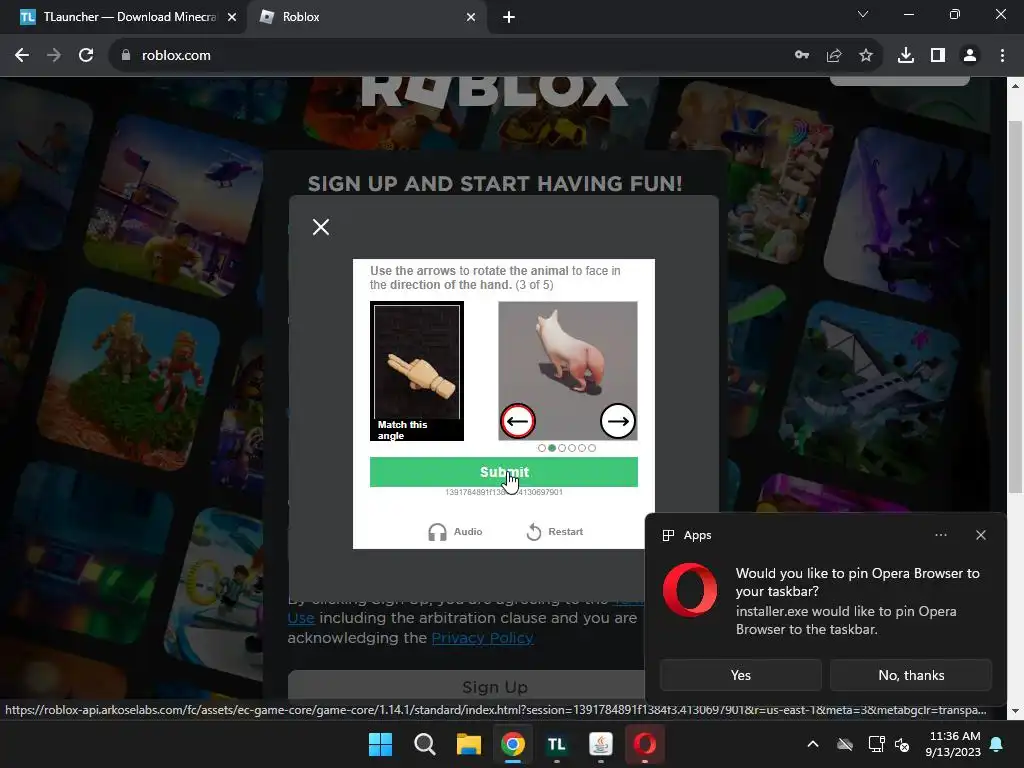Screen dimensions: 1024x768
Task: Open the volume tray icon
Action: [903, 744]
